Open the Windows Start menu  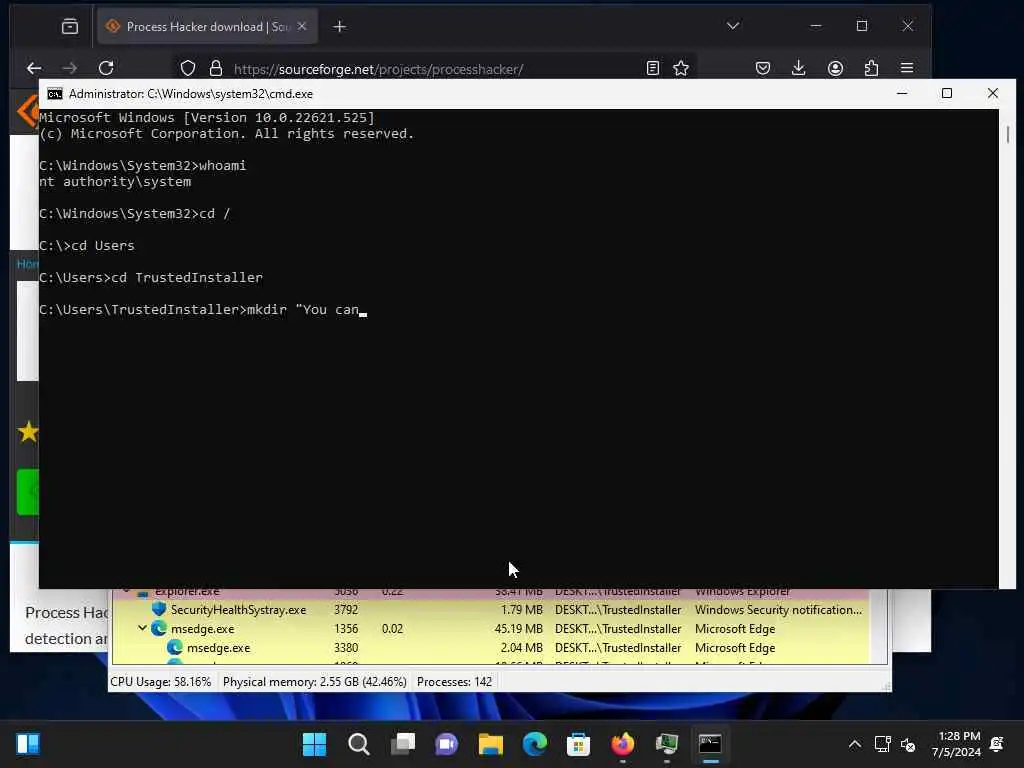tap(314, 744)
